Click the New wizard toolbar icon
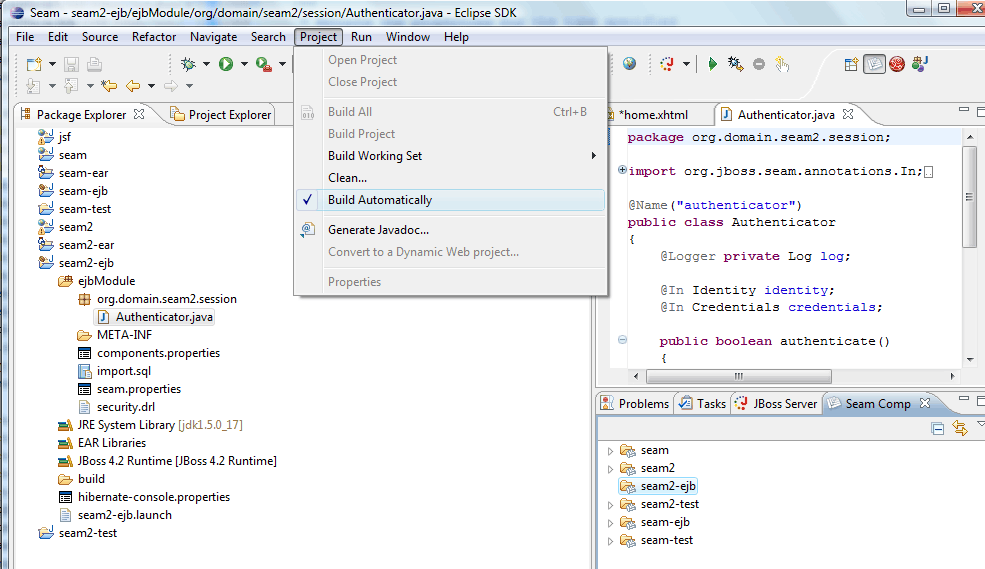 coord(34,64)
